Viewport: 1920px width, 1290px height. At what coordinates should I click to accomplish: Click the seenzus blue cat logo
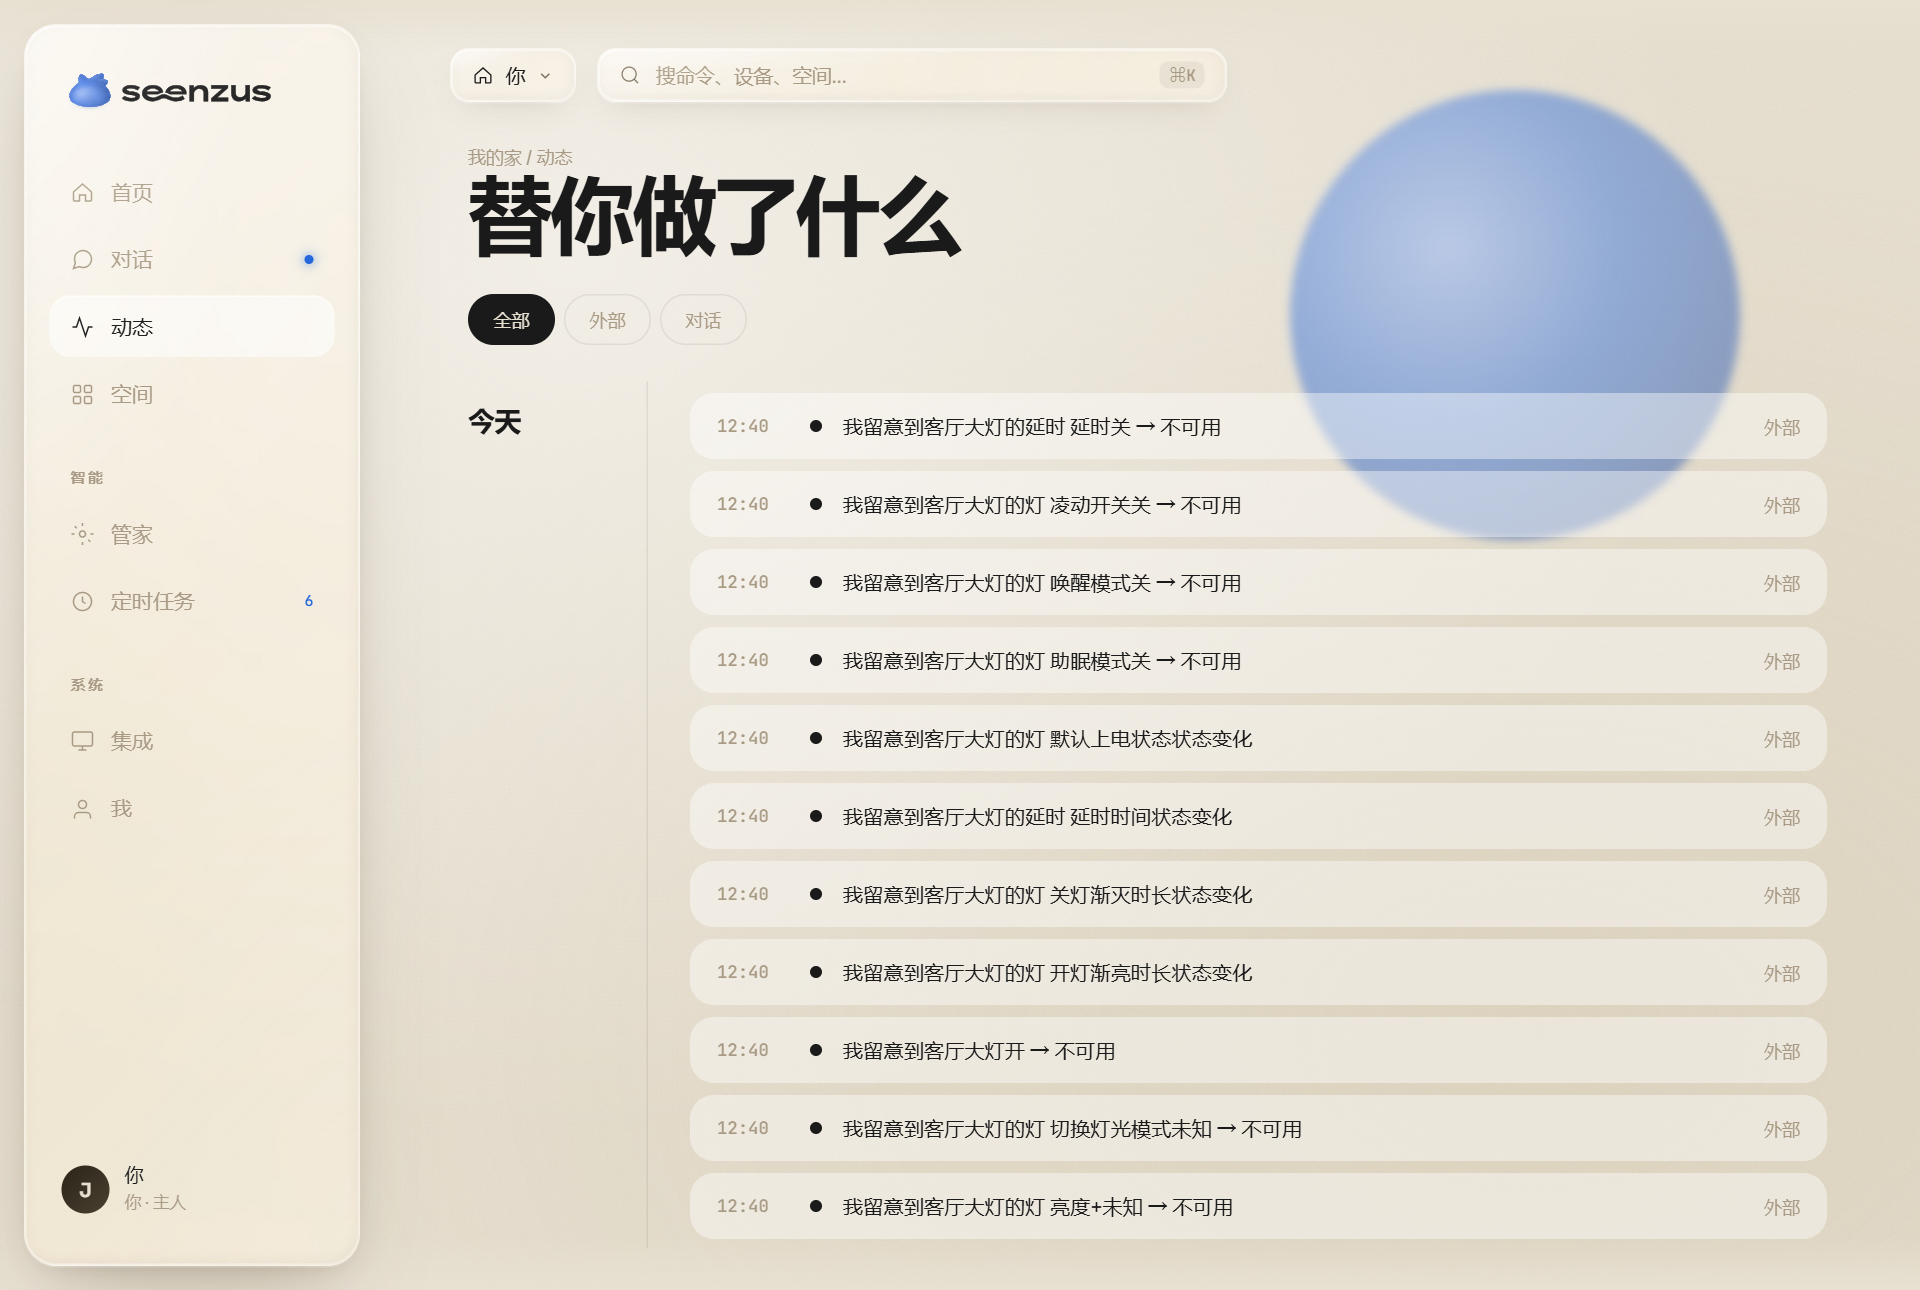(x=90, y=91)
